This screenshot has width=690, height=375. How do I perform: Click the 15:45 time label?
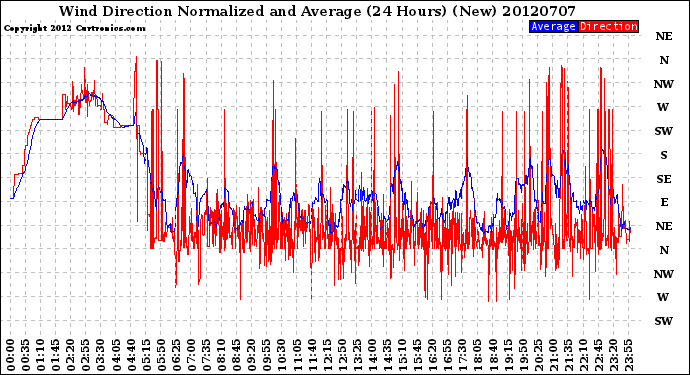[418, 355]
